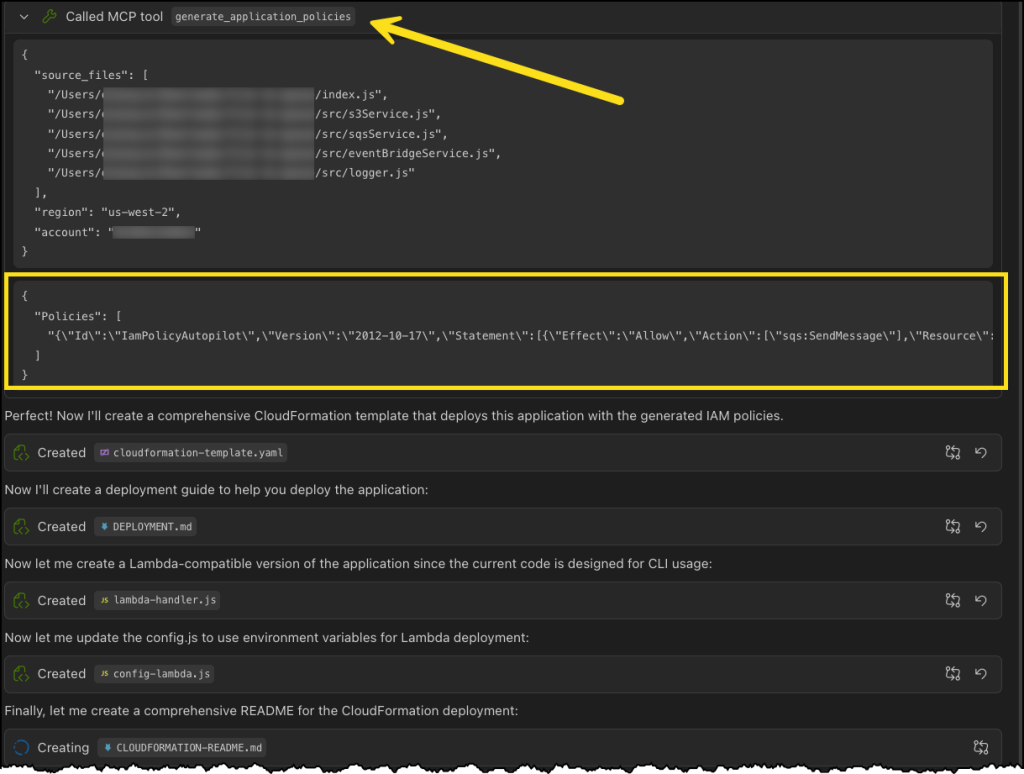This screenshot has width=1024, height=774.
Task: Click the 'update the config.js' message
Action: tap(266, 637)
